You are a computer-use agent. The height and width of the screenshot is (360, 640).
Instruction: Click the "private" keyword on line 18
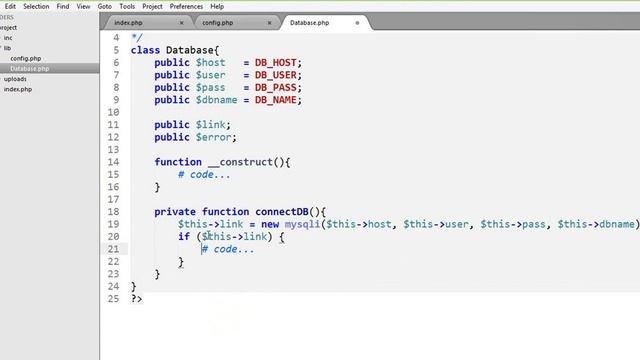click(175, 212)
